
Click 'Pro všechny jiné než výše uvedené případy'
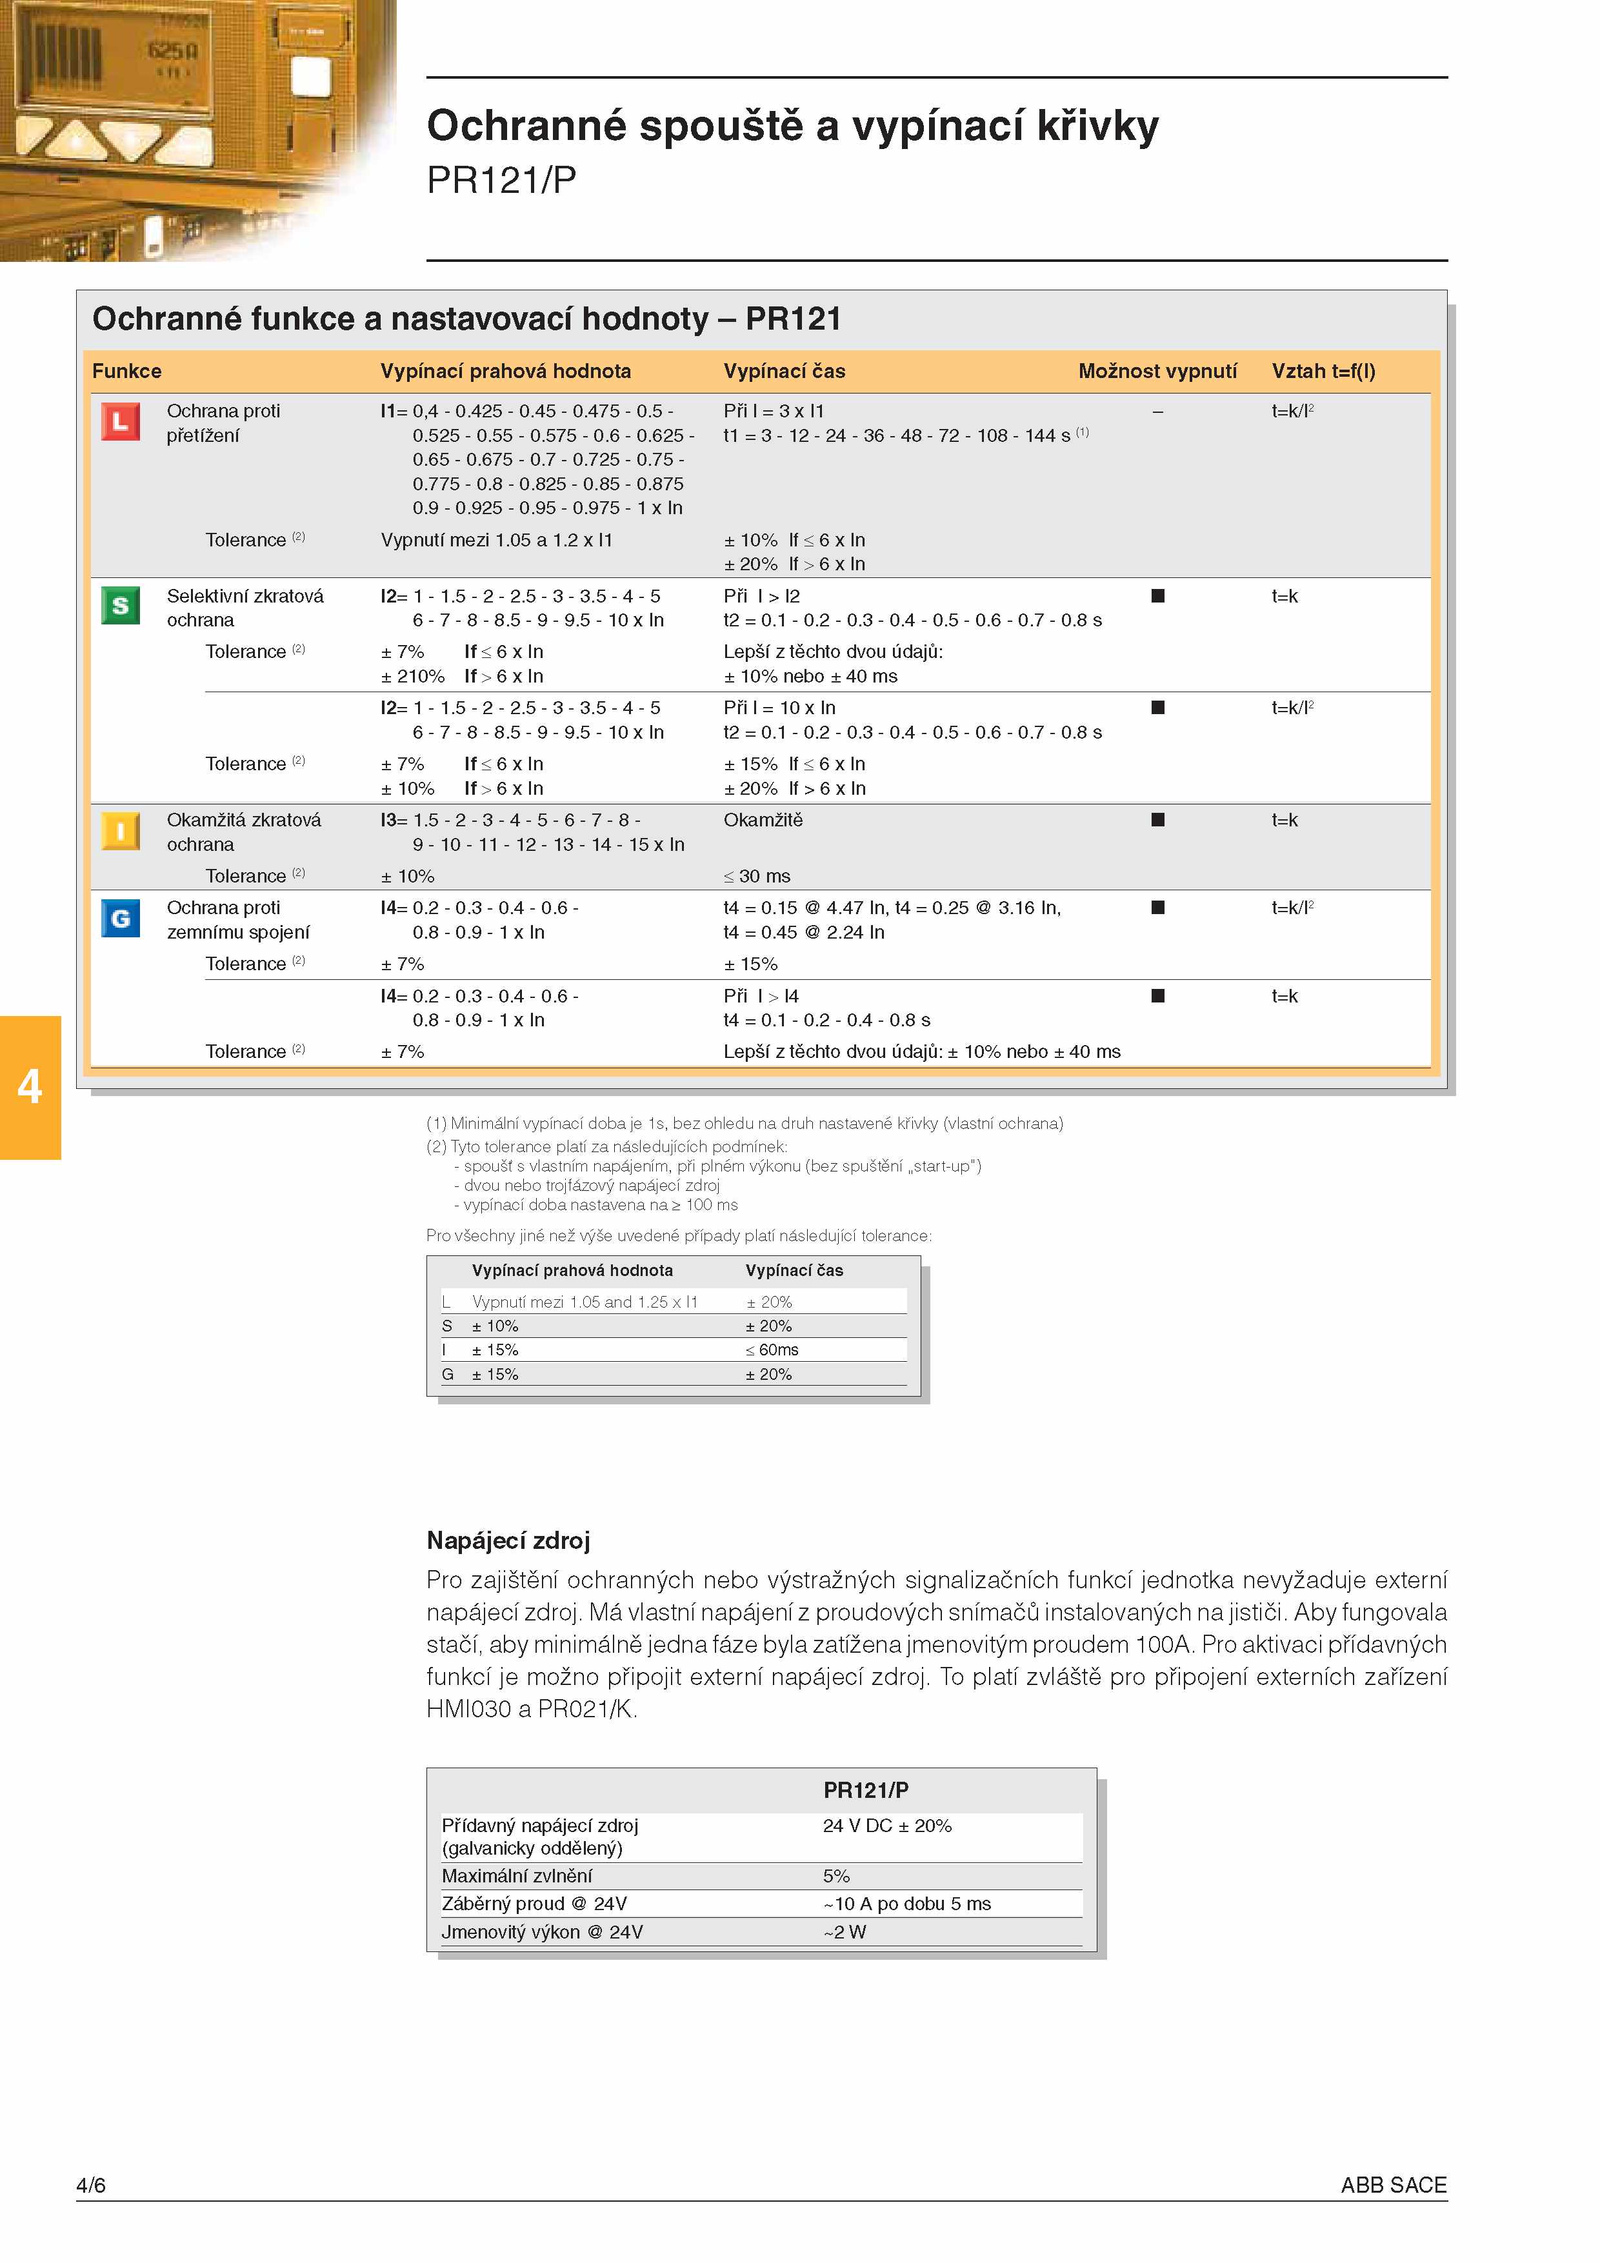coord(679,1236)
